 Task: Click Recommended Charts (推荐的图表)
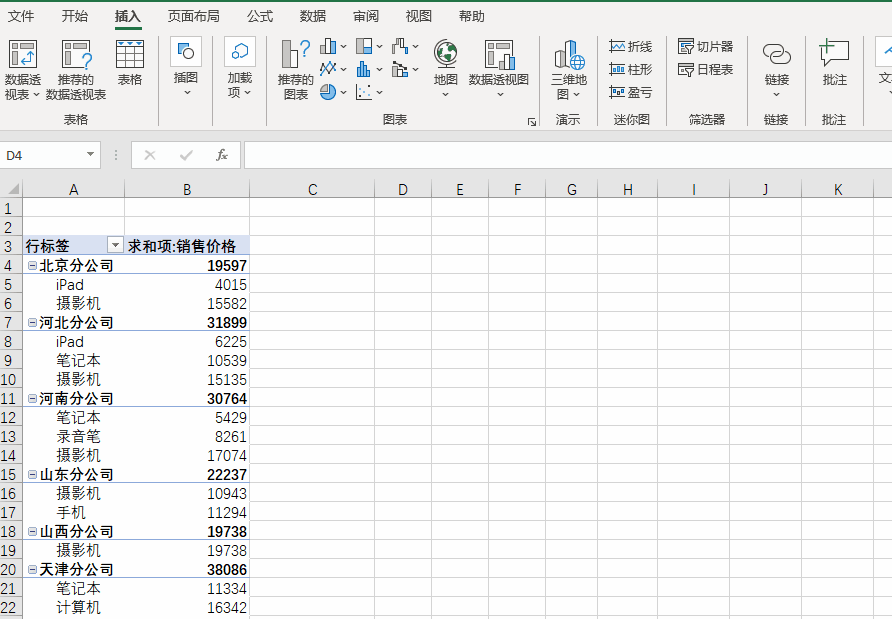(x=296, y=69)
